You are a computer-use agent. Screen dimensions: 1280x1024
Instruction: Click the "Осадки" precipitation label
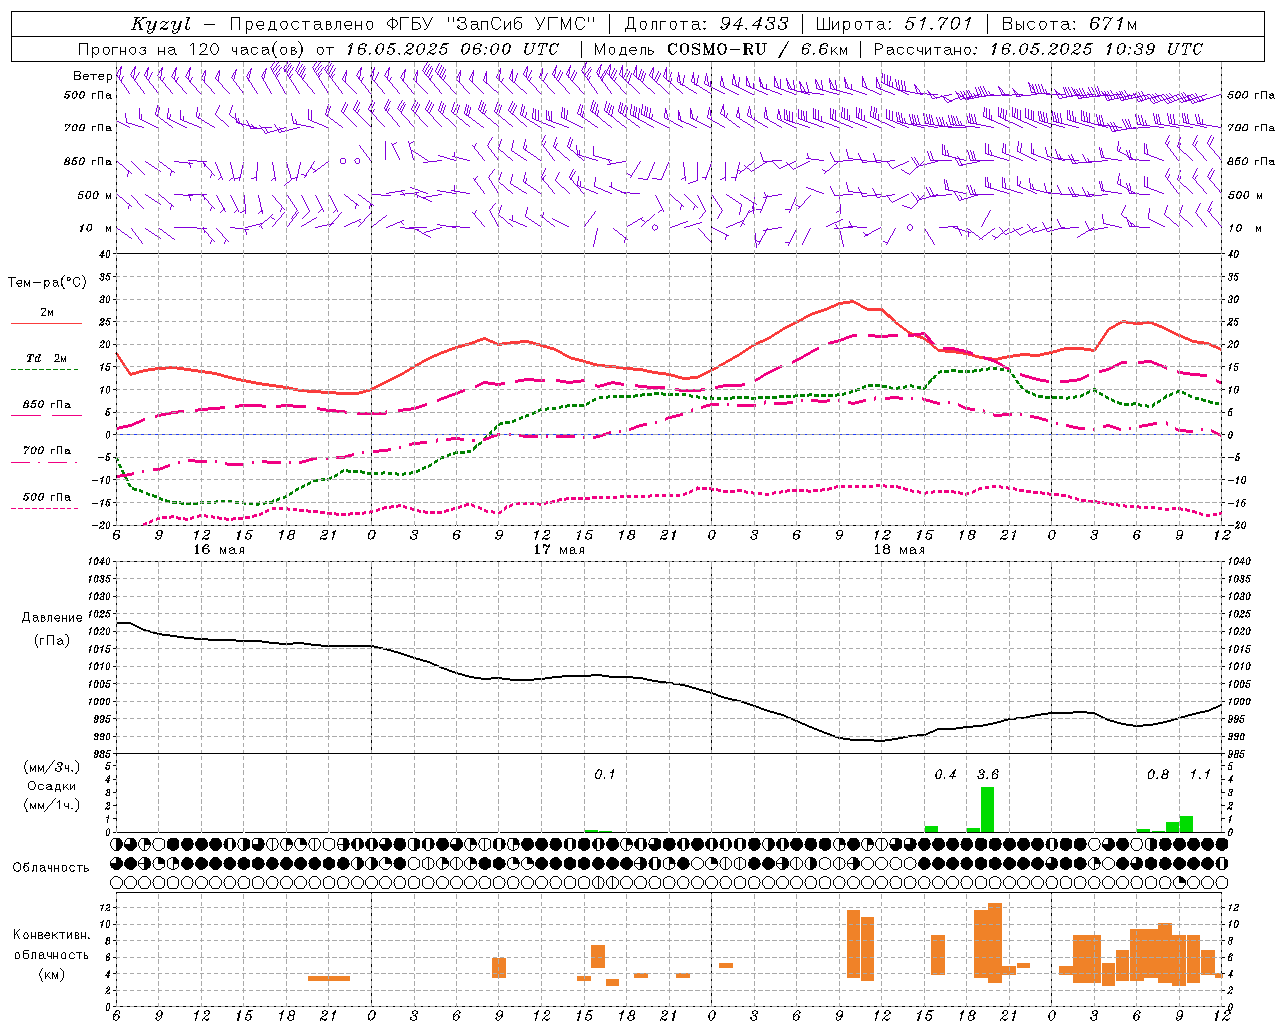click(52, 786)
